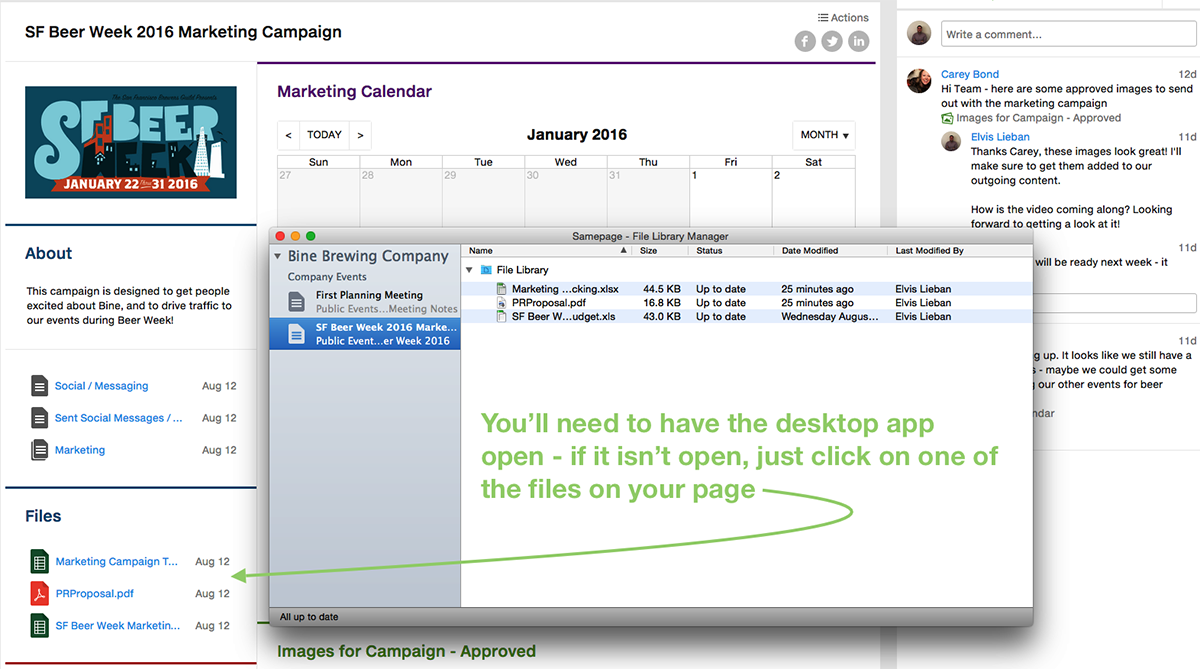Click the Facebook share icon
The height and width of the screenshot is (669, 1200).
tap(805, 41)
